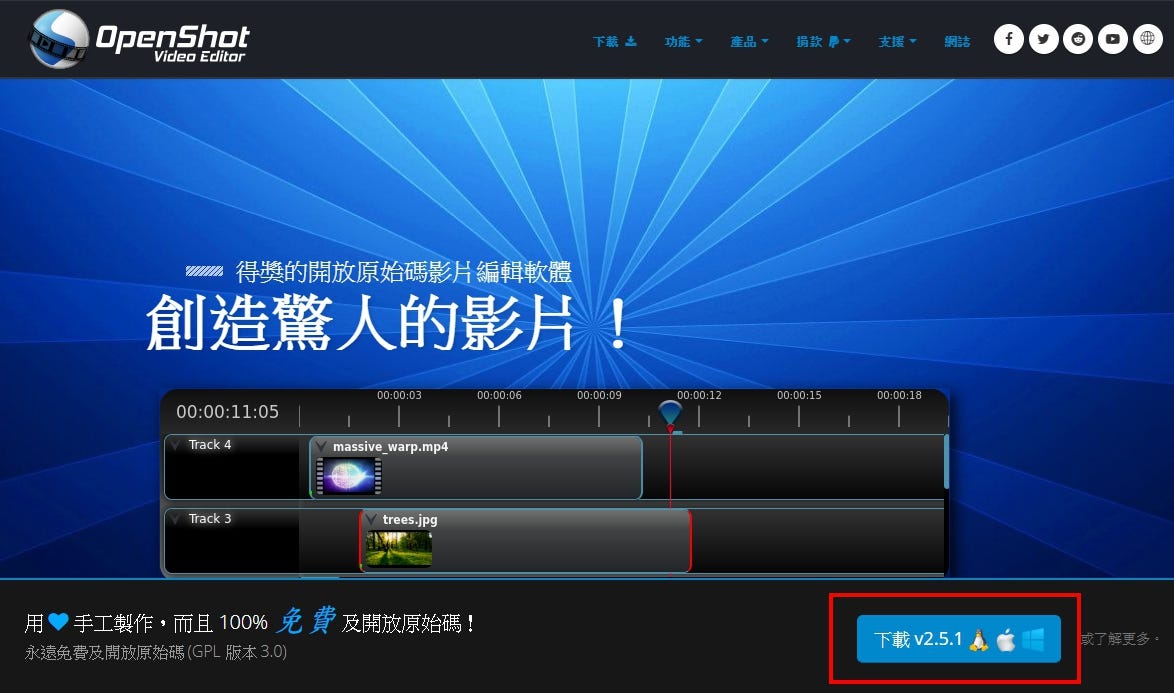Click the GPL 版本 3.0 text
1174x693 pixels.
pyautogui.click(x=237, y=652)
